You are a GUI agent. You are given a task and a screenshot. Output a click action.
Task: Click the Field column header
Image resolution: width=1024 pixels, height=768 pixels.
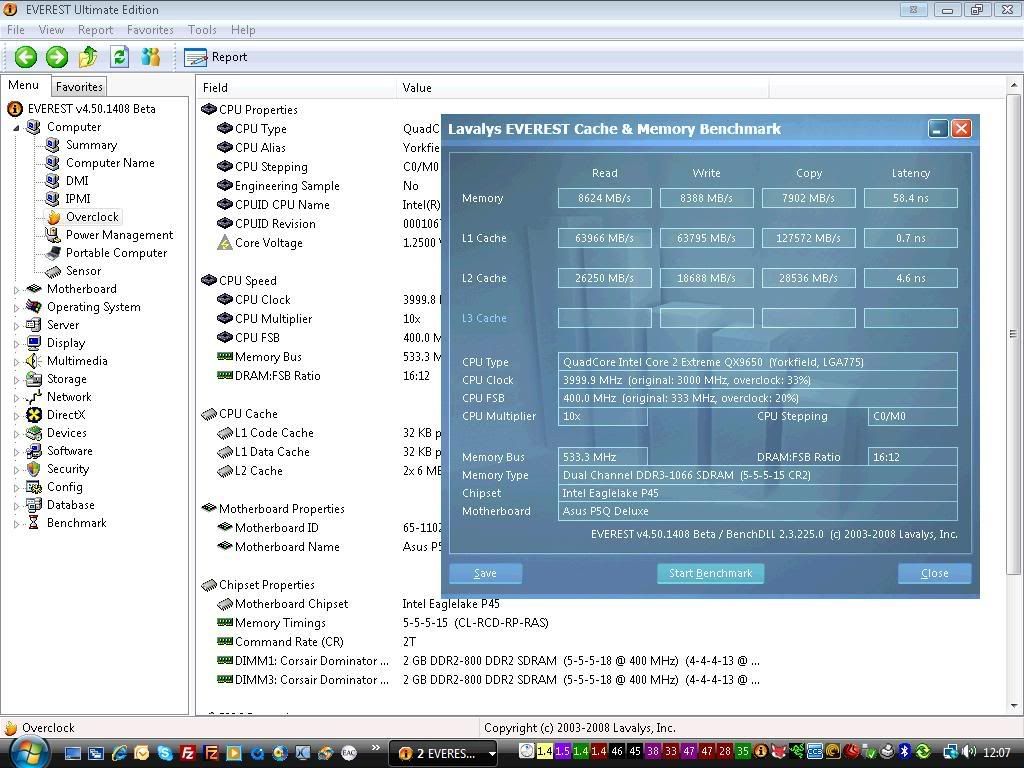pos(296,88)
